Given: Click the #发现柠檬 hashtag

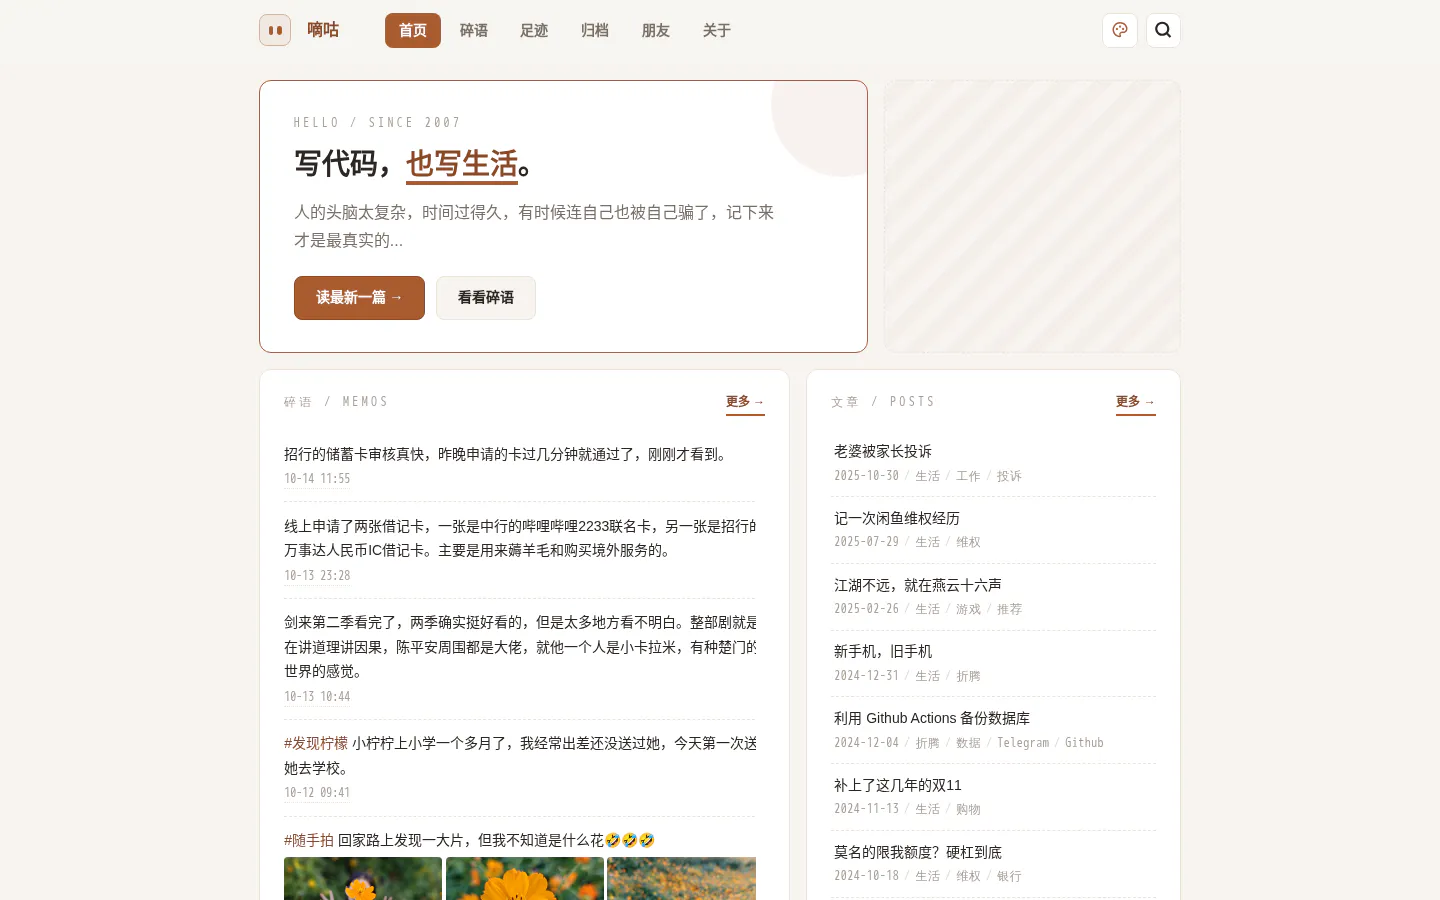Looking at the screenshot, I should coord(316,744).
